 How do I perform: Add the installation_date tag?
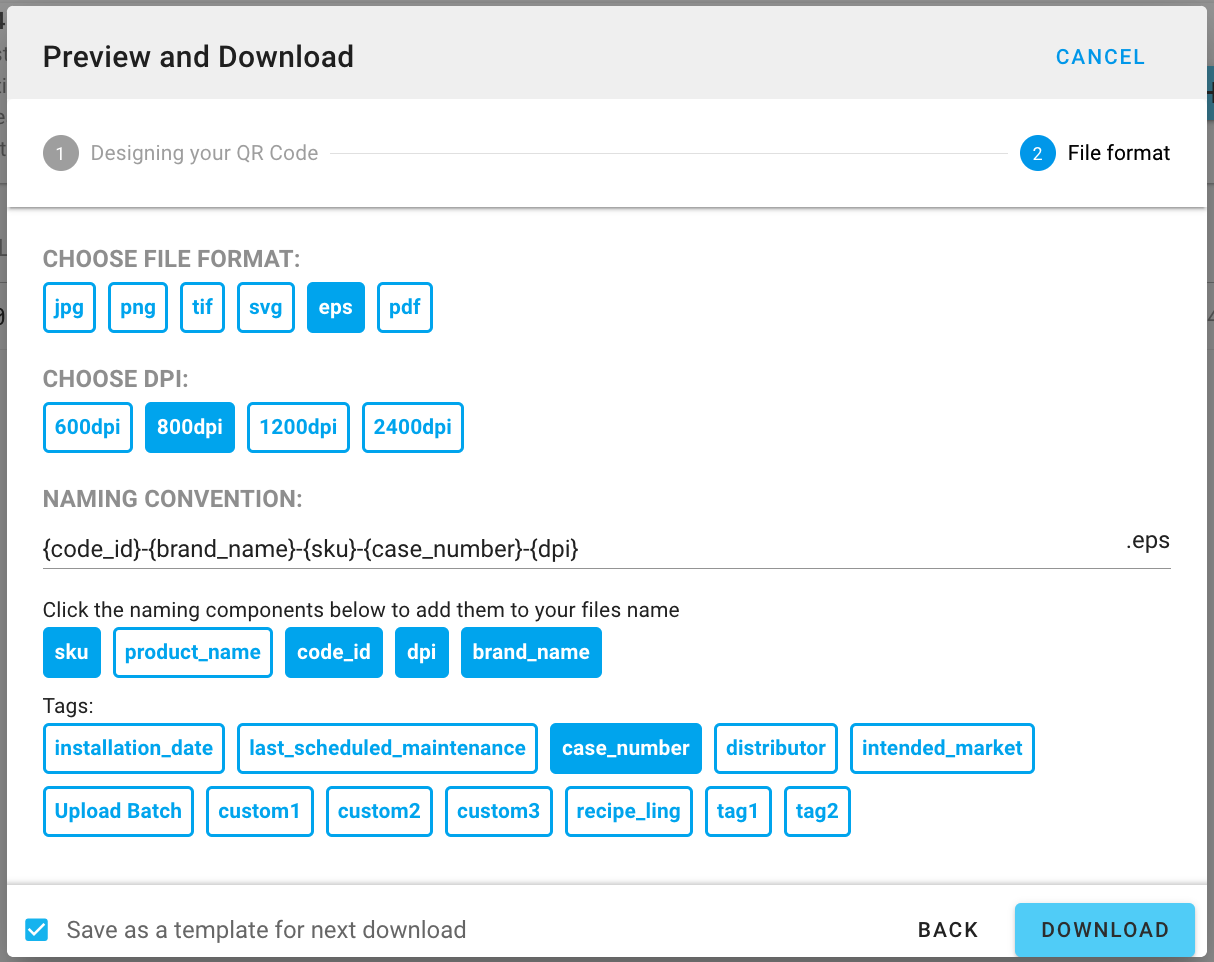pos(134,748)
